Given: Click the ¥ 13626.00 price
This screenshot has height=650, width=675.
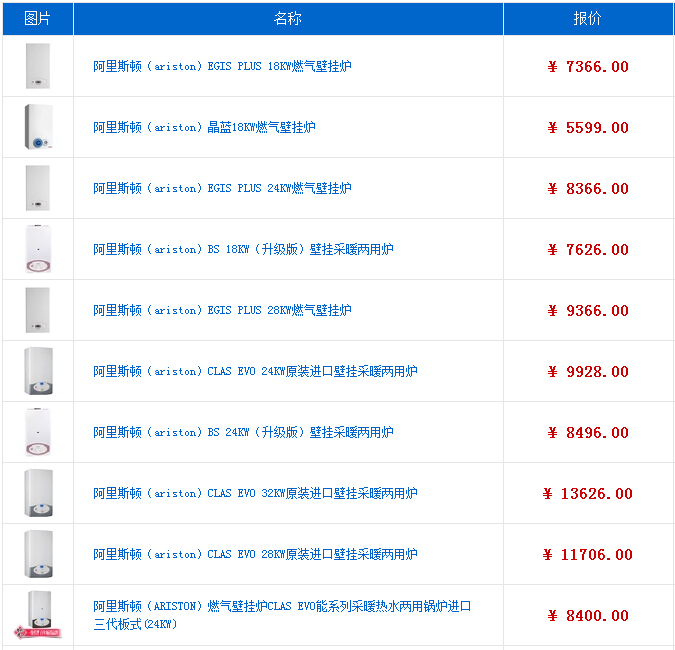Looking at the screenshot, I should coord(588,494).
